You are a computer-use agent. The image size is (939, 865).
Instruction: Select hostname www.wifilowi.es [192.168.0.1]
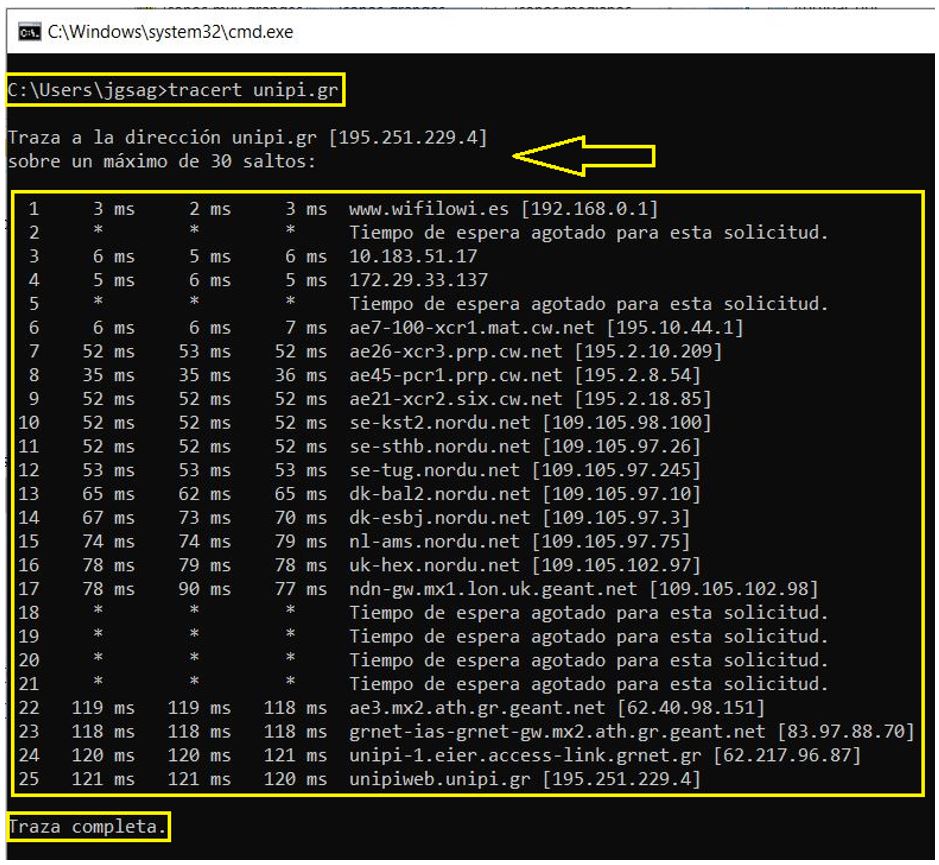pos(504,209)
